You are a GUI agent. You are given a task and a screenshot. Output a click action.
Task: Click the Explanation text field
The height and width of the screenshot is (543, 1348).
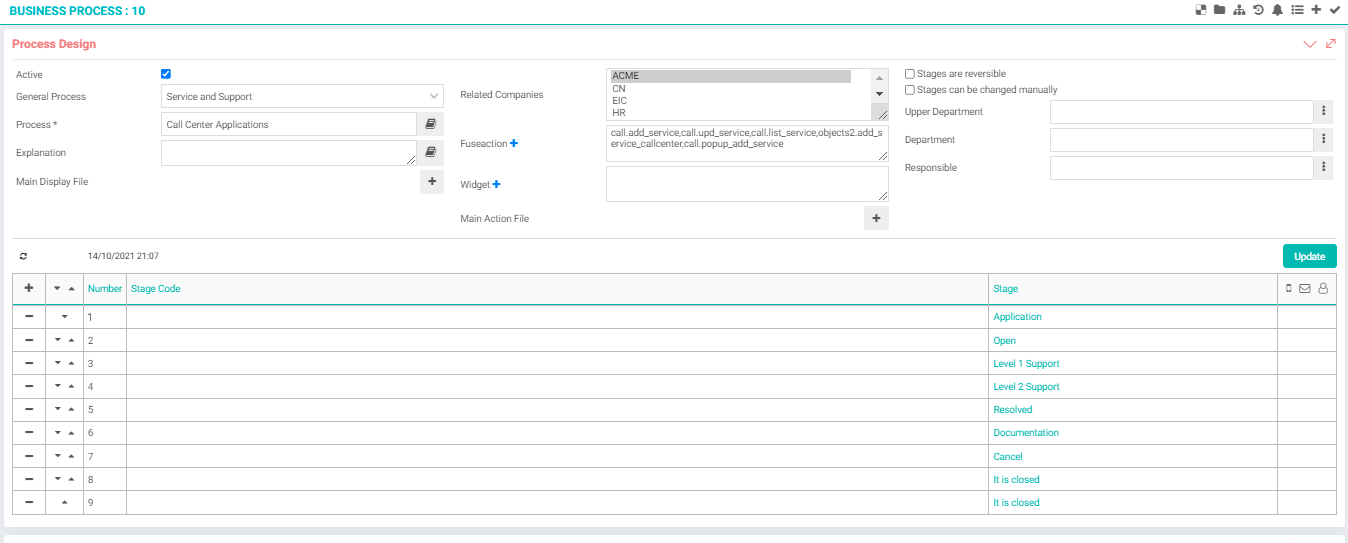[x=288, y=153]
